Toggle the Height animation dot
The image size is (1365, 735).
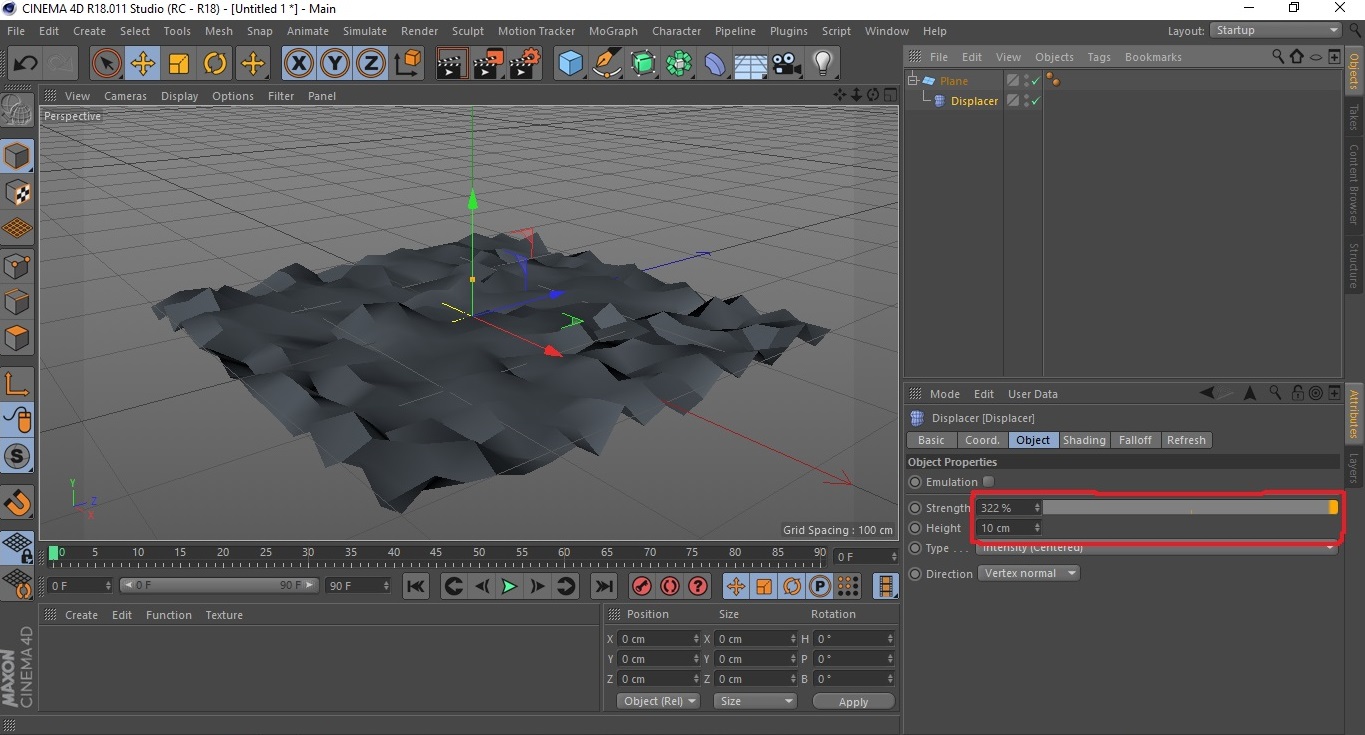915,528
